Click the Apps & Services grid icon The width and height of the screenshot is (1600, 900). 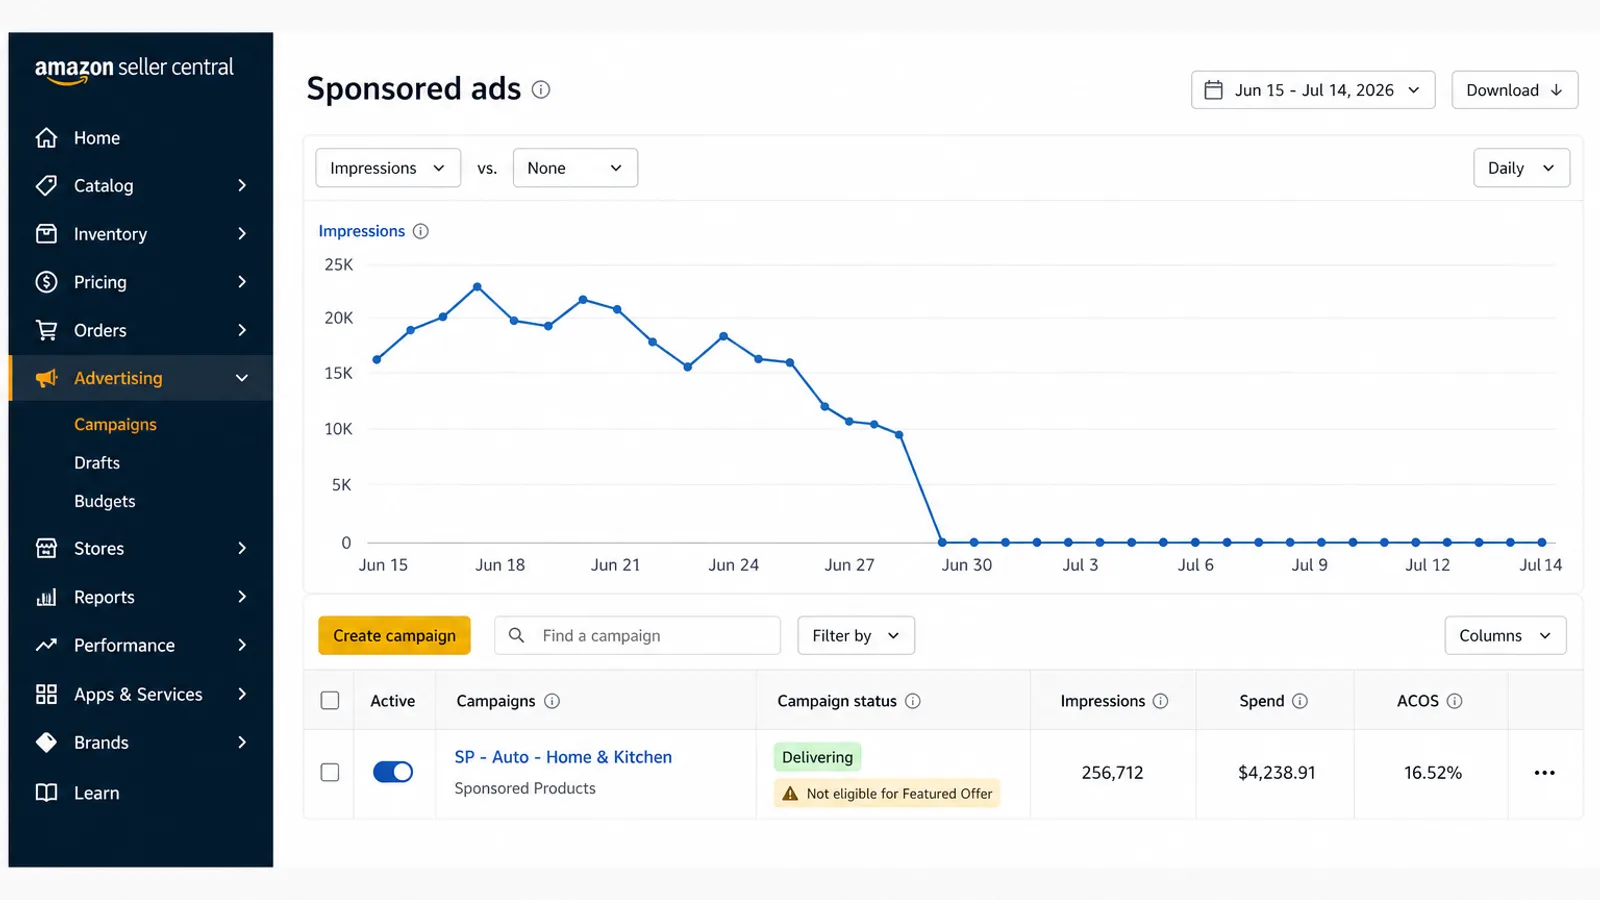46,694
